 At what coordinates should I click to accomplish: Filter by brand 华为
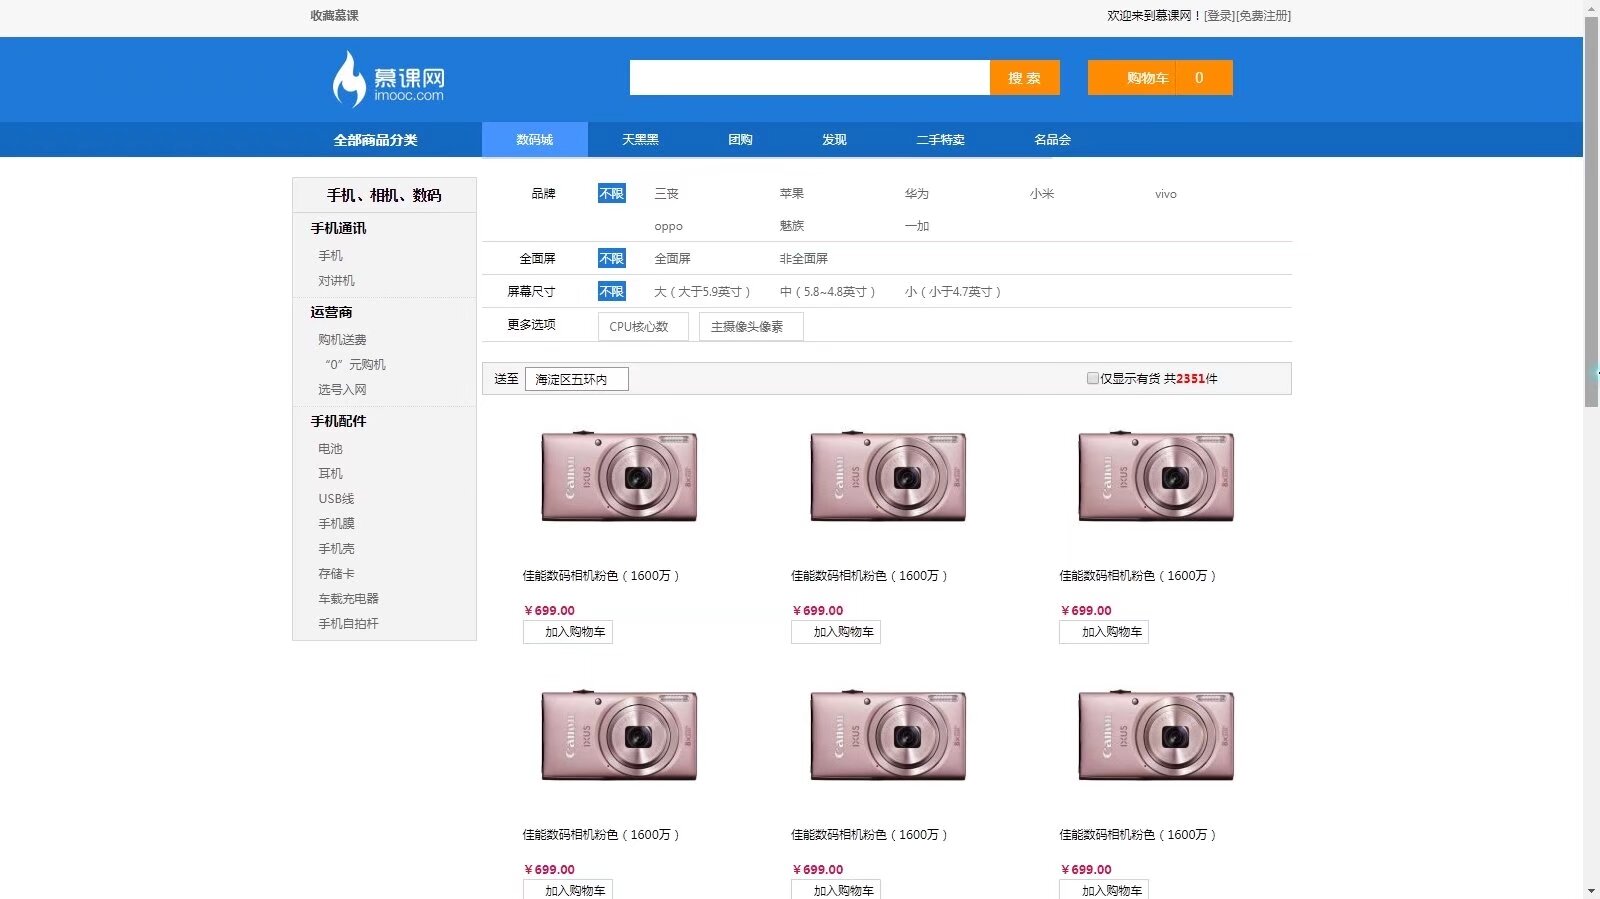[916, 194]
